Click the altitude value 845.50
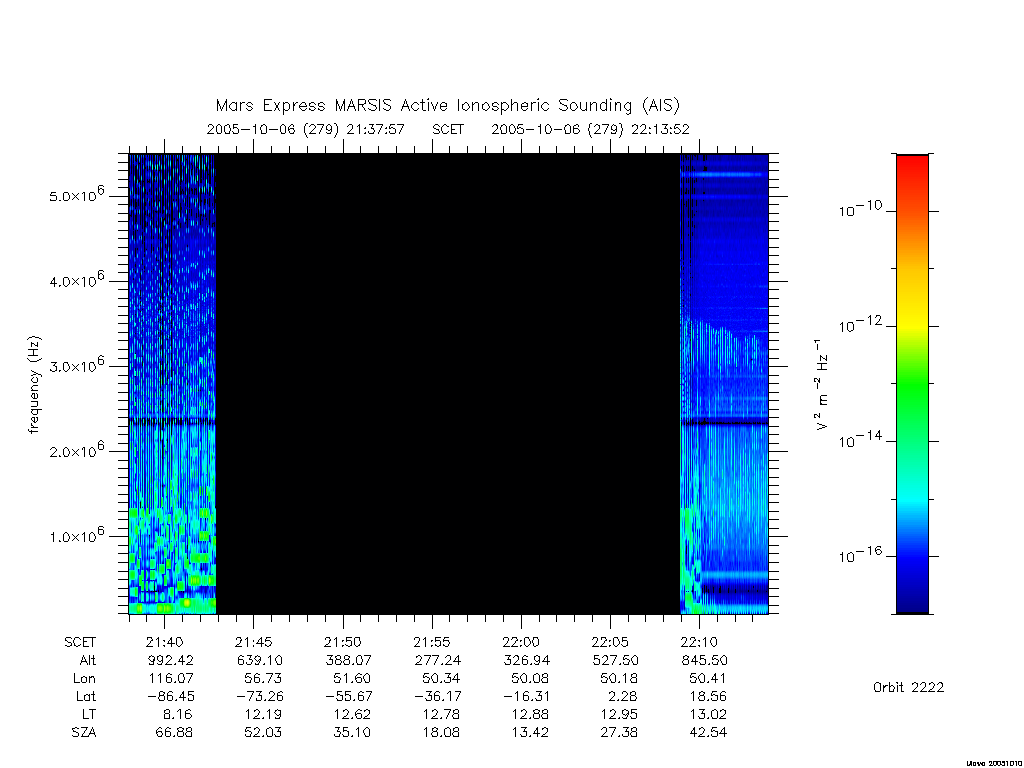 click(705, 660)
